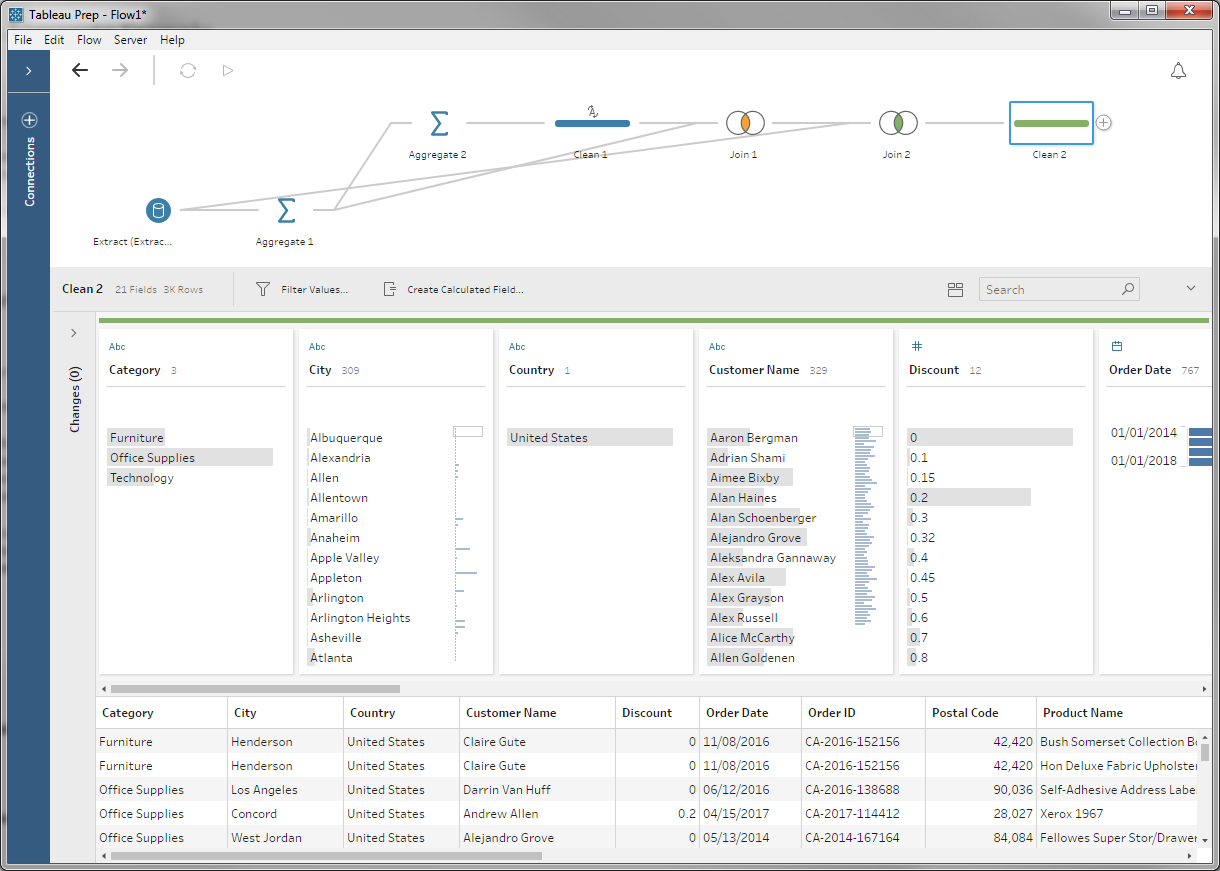Click the City card mini scroll indicator
This screenshot has width=1220, height=871.
pos(468,432)
